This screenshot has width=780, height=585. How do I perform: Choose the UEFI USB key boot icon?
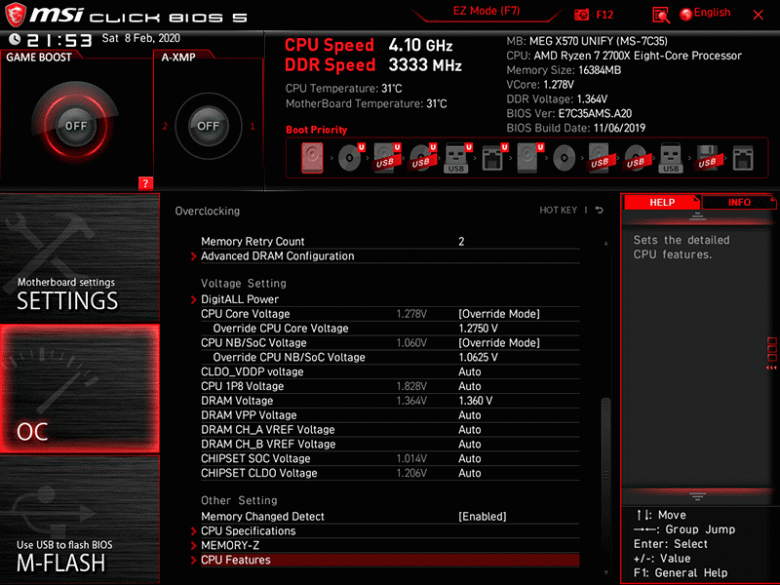pos(457,158)
